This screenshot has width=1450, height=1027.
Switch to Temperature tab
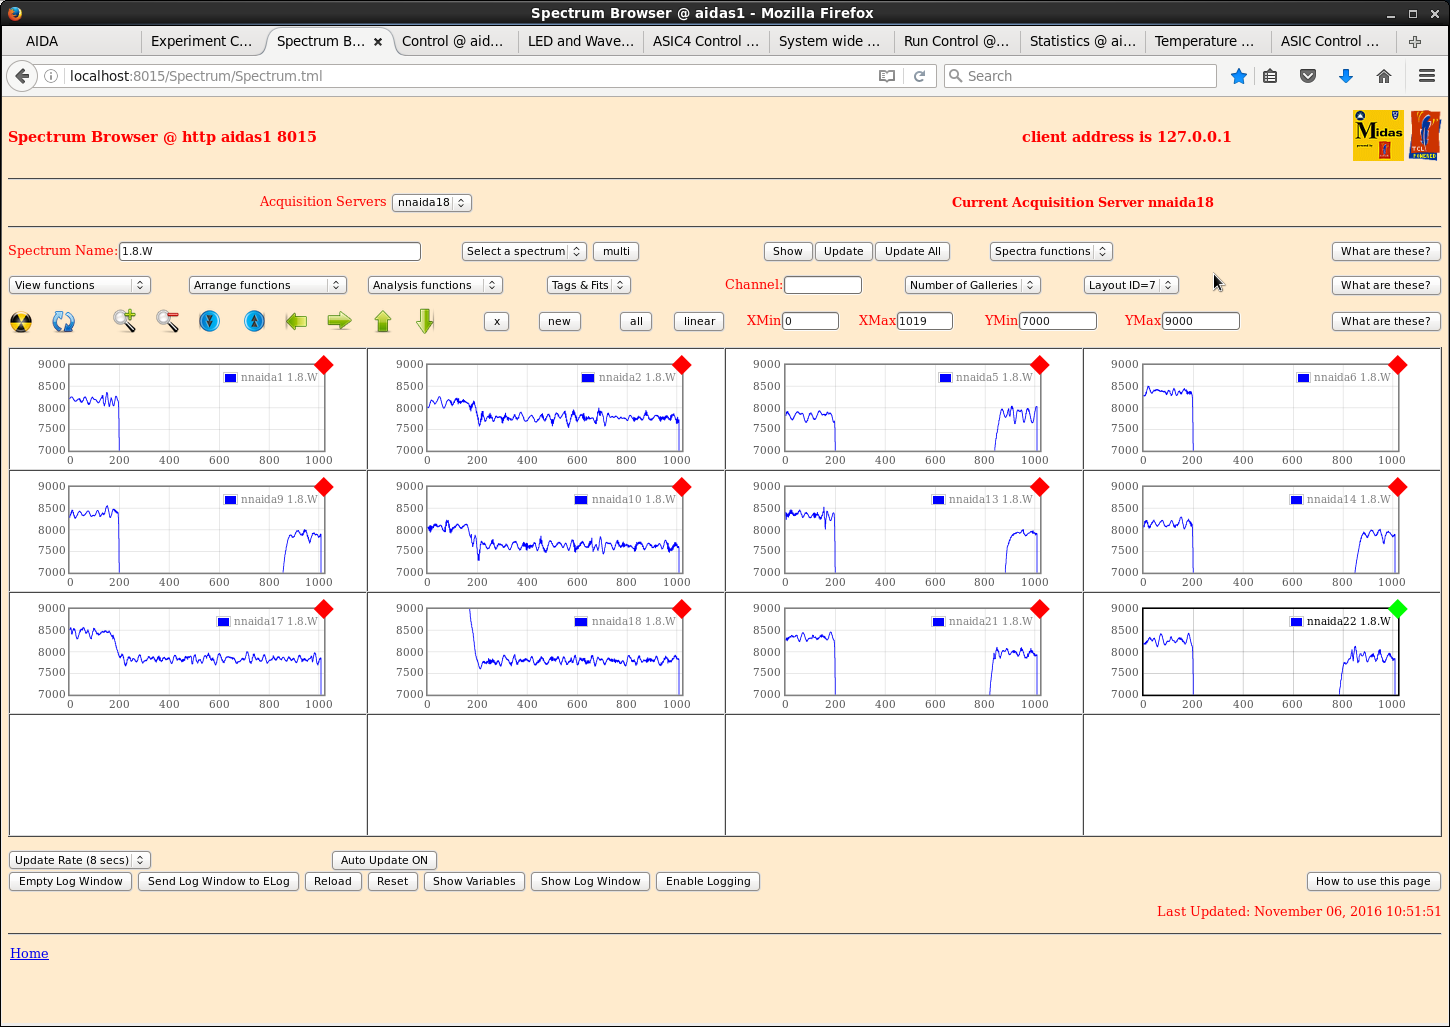pos(1207,41)
